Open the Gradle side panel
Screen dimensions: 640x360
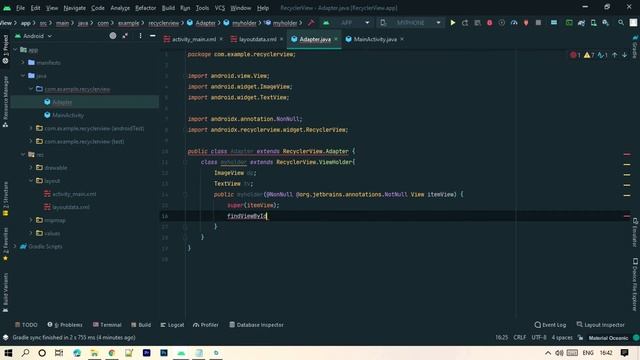tap(635, 46)
